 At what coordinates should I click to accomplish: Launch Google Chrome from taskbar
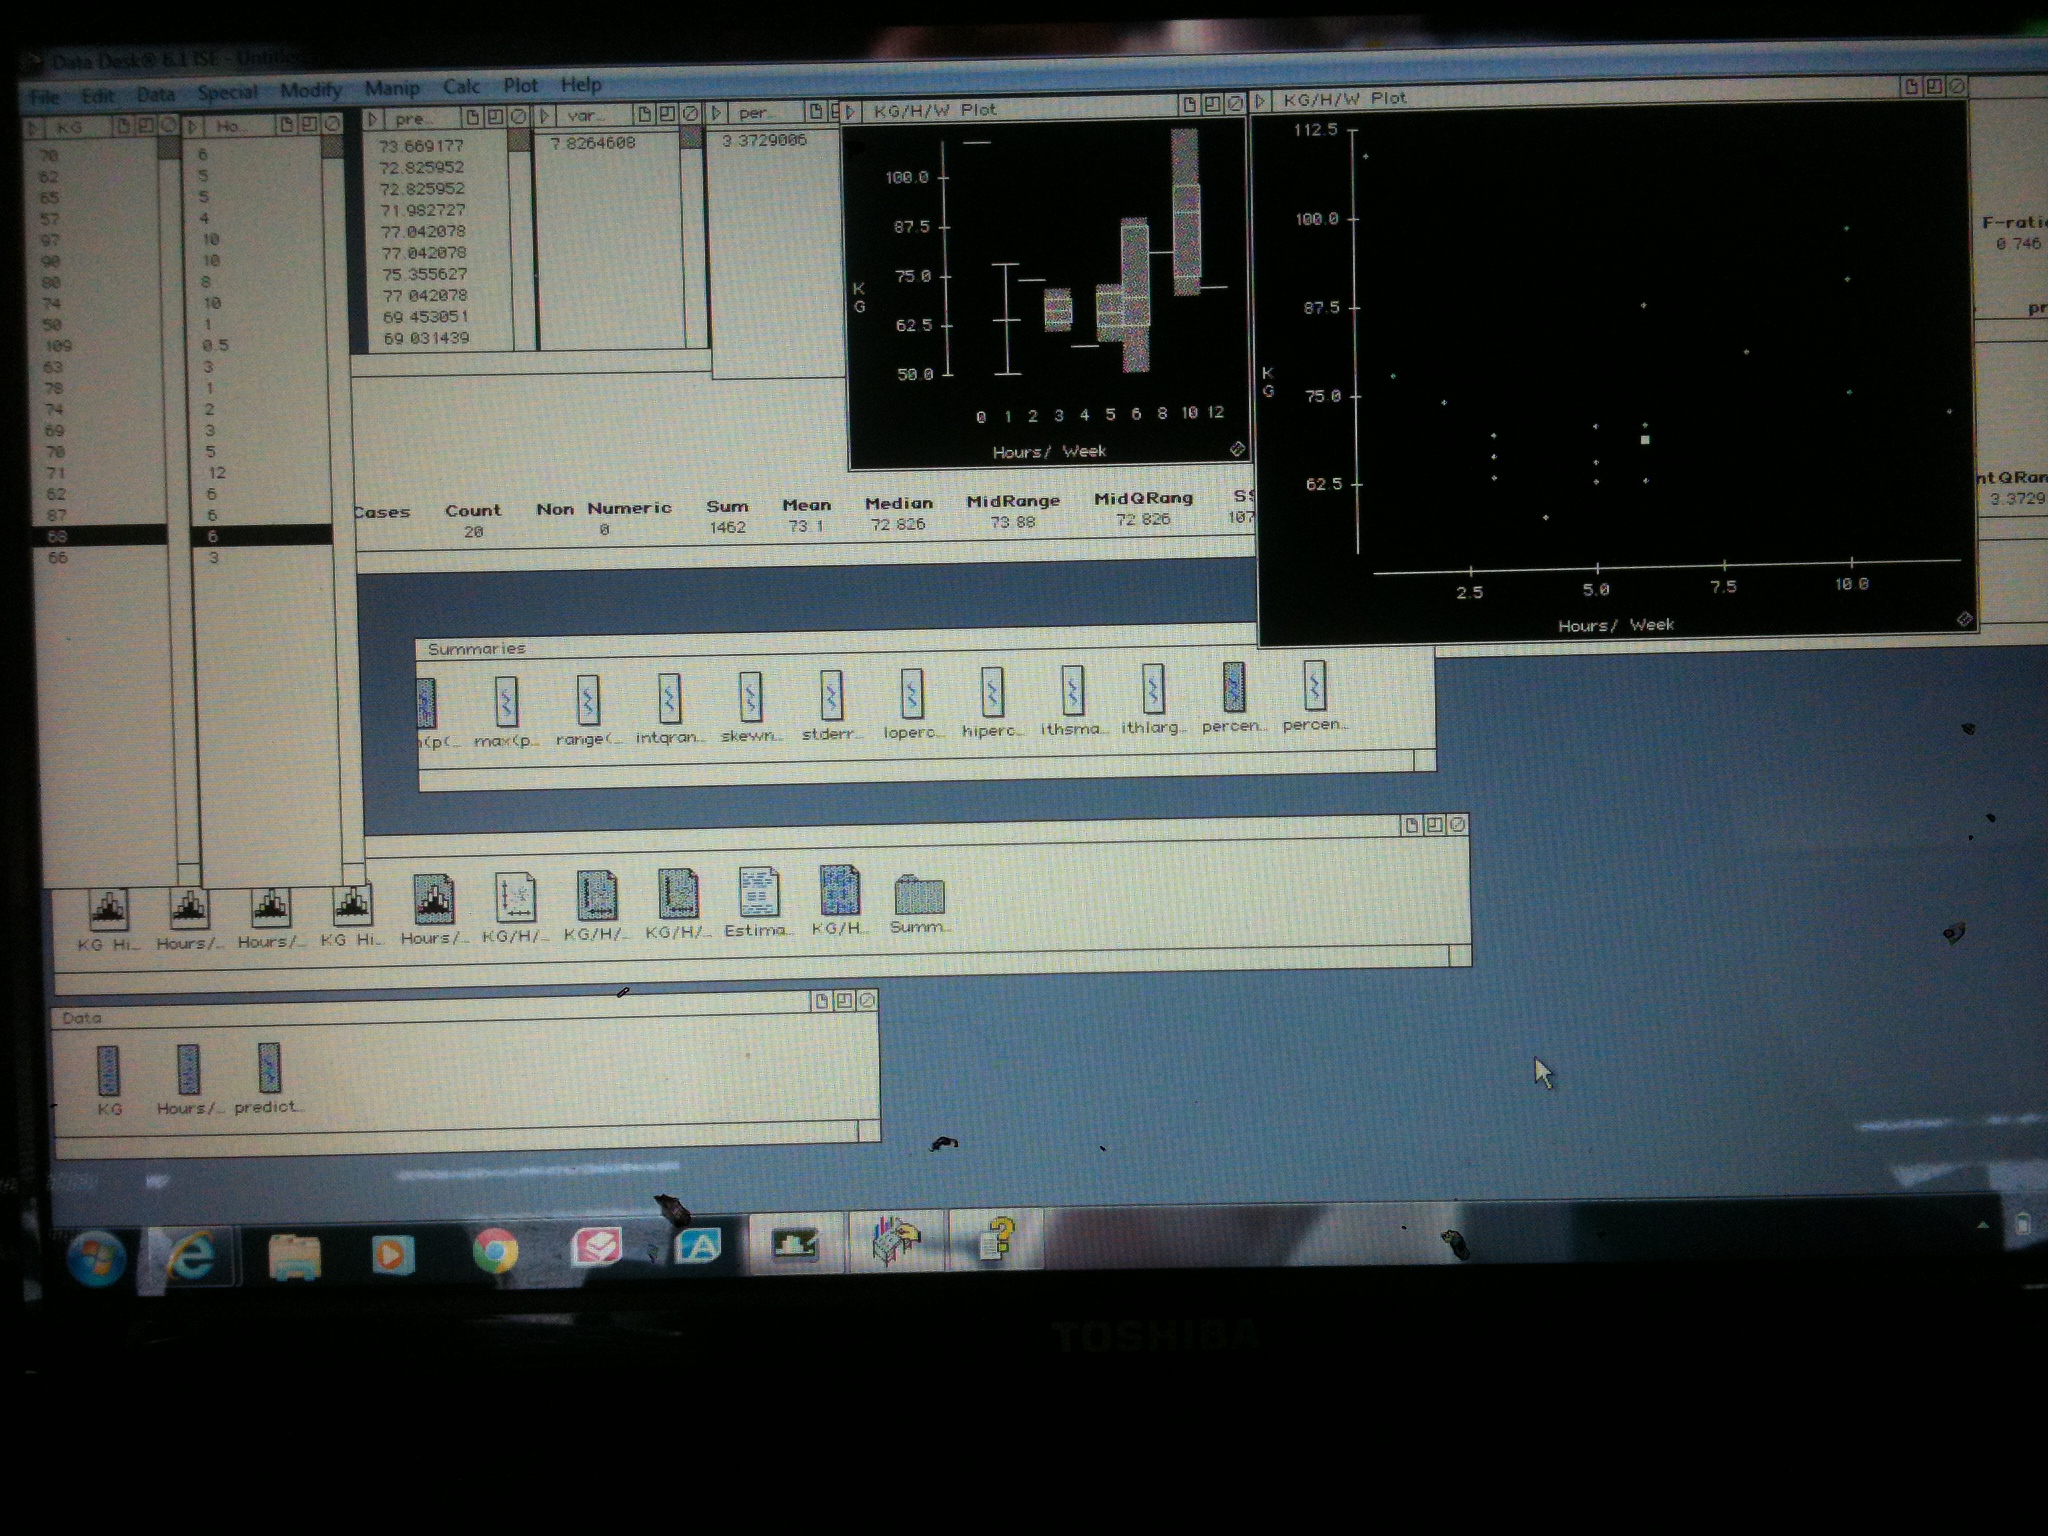[495, 1250]
